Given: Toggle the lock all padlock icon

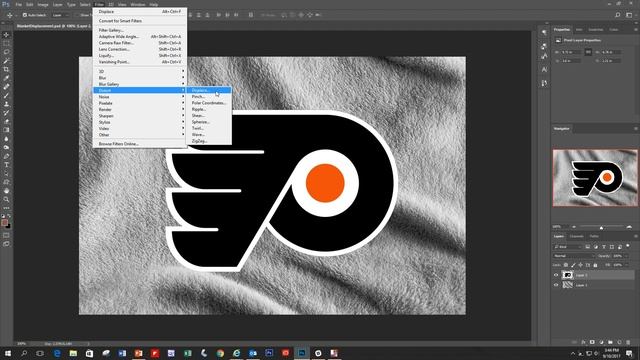Looking at the screenshot, I should [595, 265].
